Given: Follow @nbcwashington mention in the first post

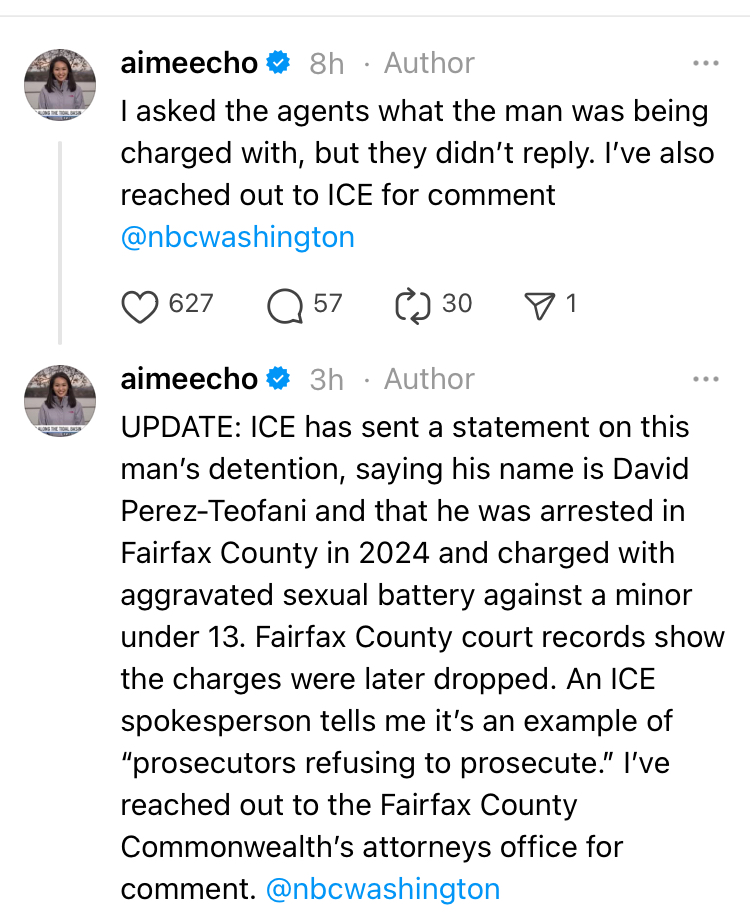Looking at the screenshot, I should coord(237,238).
